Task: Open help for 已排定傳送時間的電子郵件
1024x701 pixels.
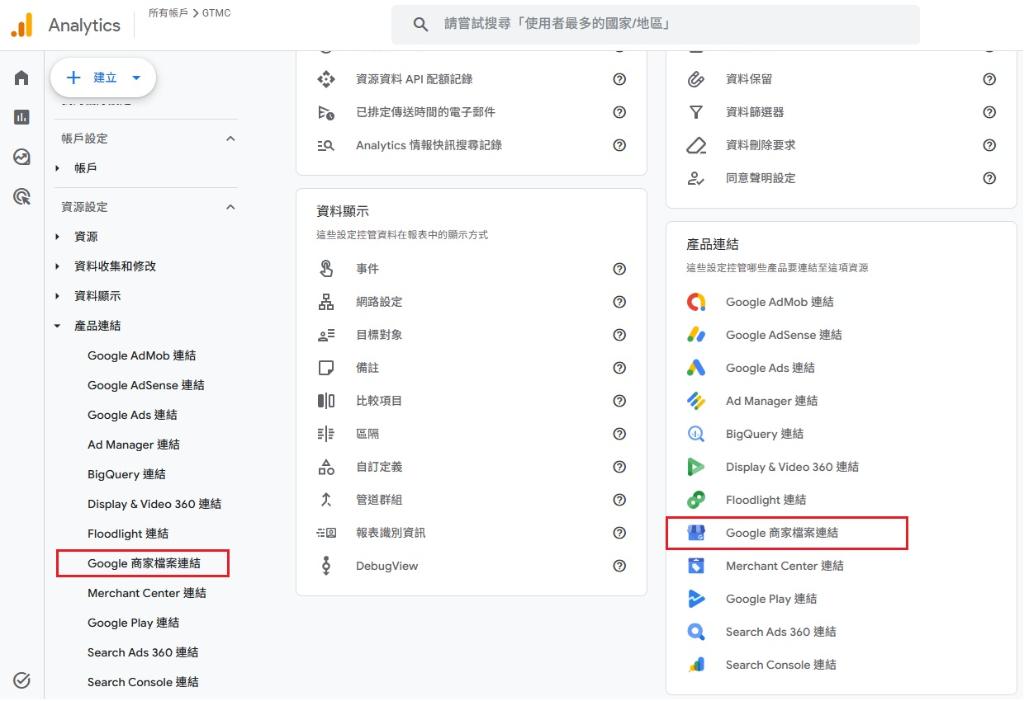Action: tap(619, 112)
